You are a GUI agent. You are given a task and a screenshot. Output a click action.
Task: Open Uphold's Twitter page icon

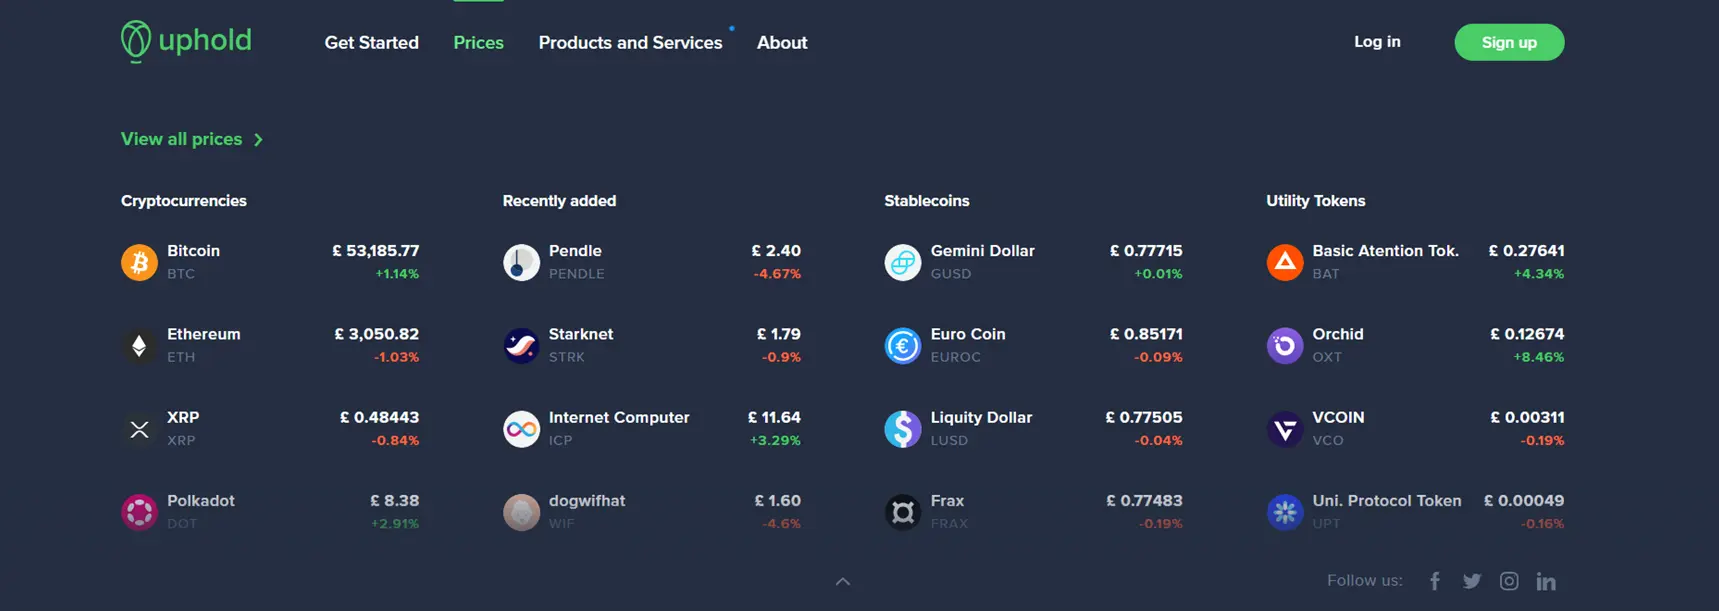pos(1472,581)
